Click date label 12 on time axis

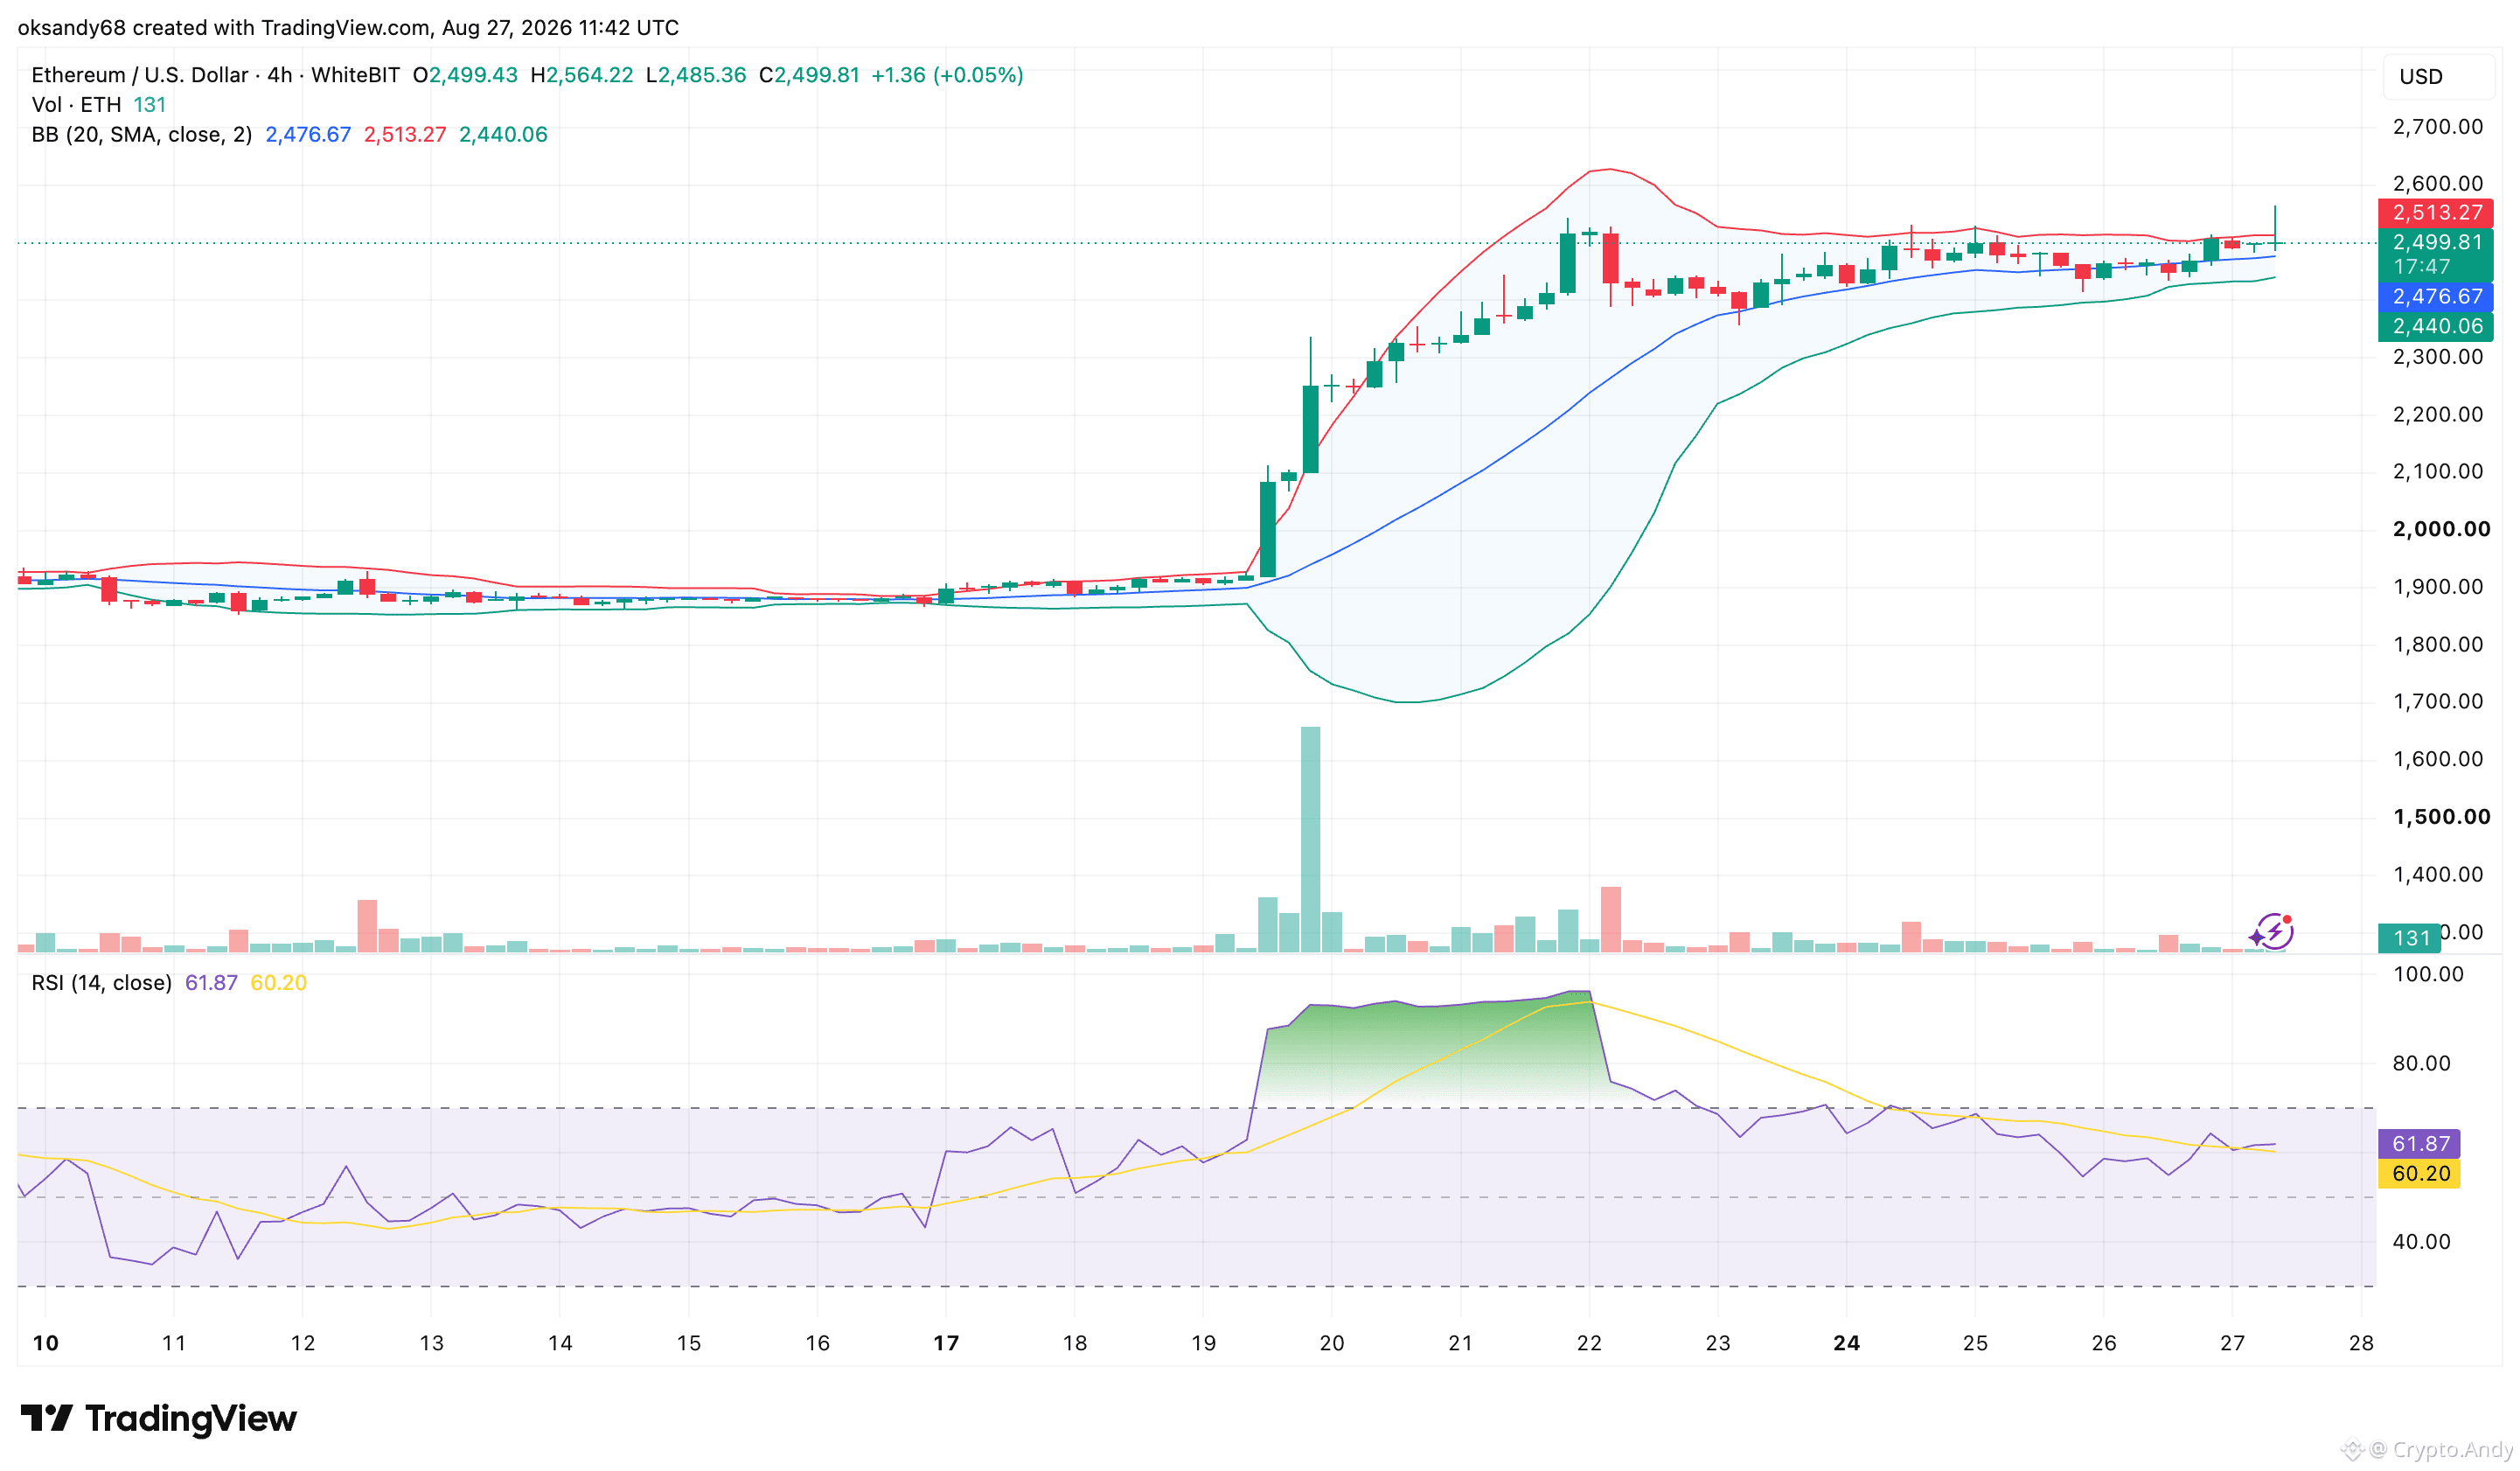click(303, 1343)
